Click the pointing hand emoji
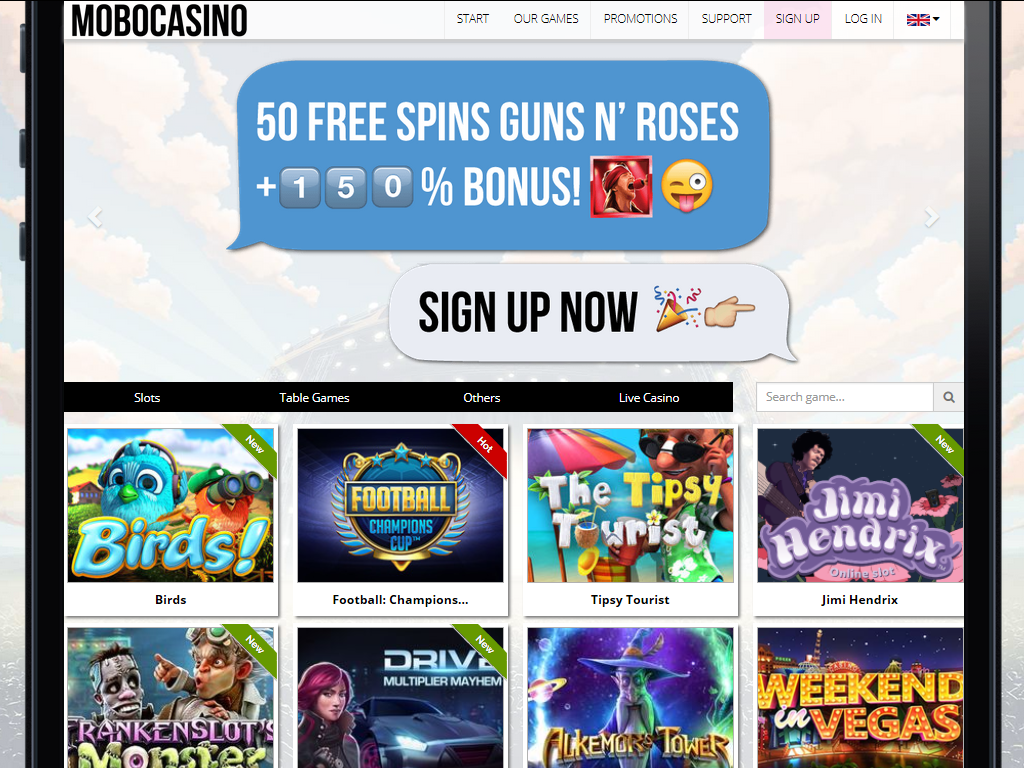The image size is (1024, 768). point(729,310)
